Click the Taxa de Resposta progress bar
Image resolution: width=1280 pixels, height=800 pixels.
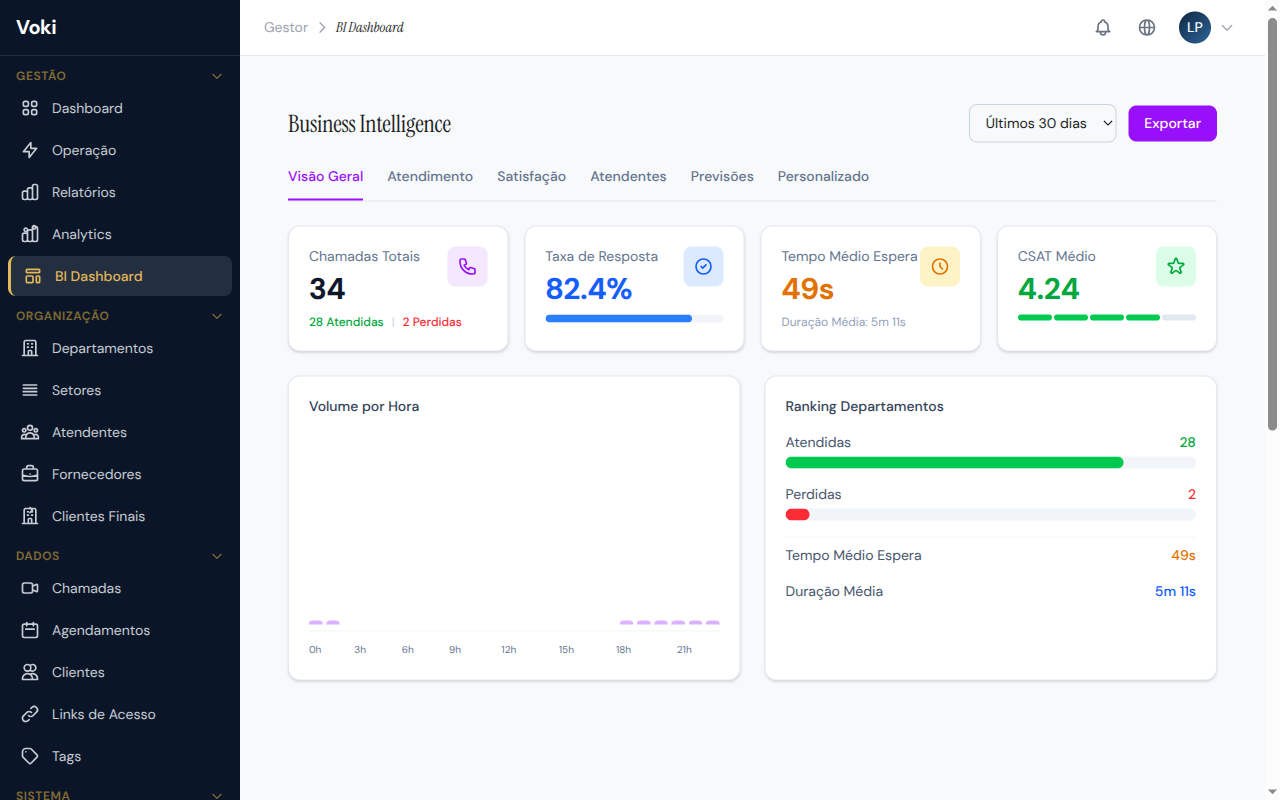(634, 318)
